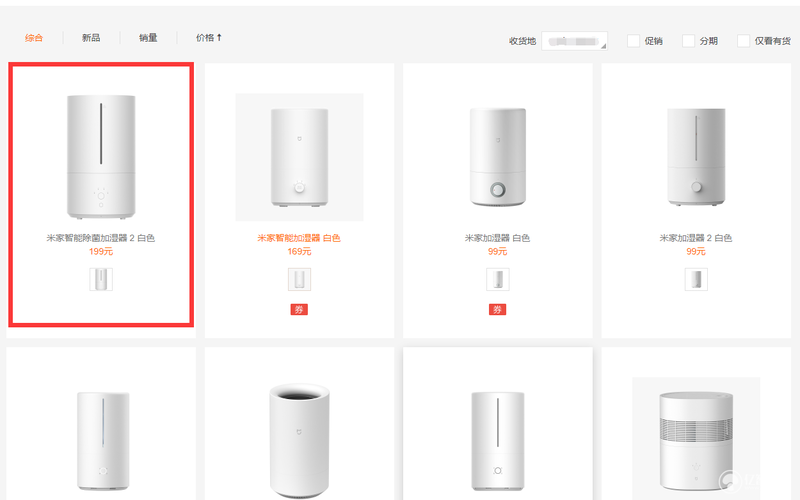Check the 仅看有货 filter box
The height and width of the screenshot is (500, 800).
point(743,41)
